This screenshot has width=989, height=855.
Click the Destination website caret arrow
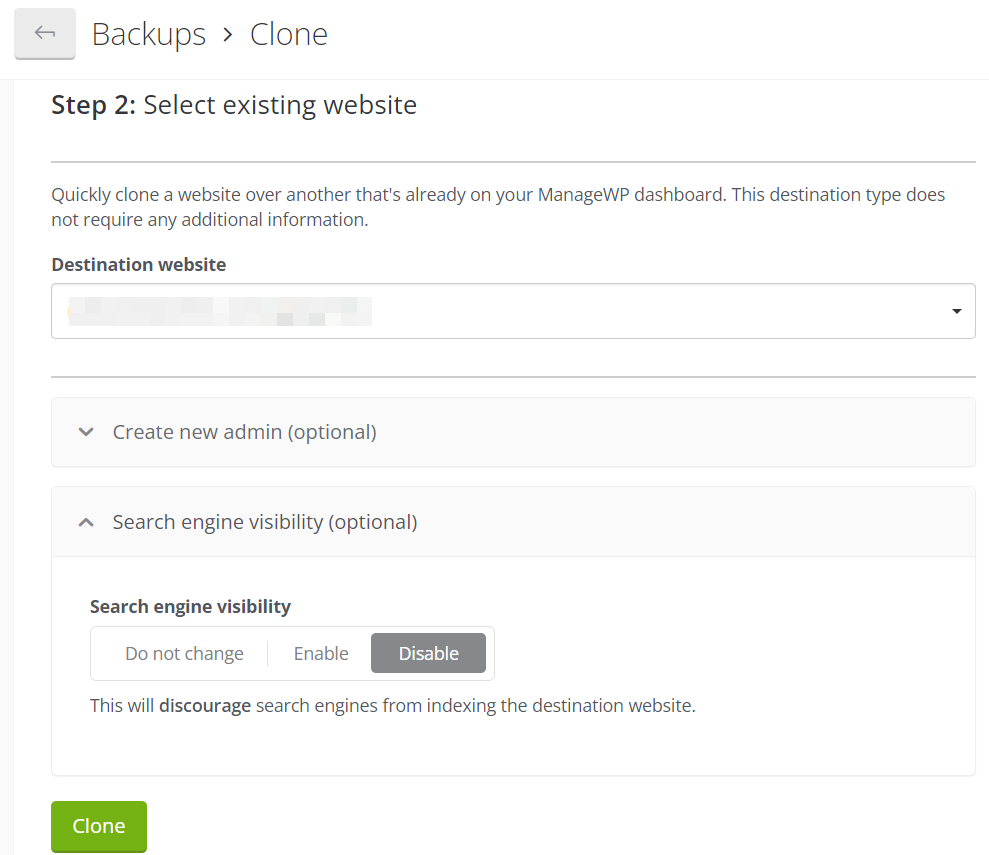click(956, 312)
